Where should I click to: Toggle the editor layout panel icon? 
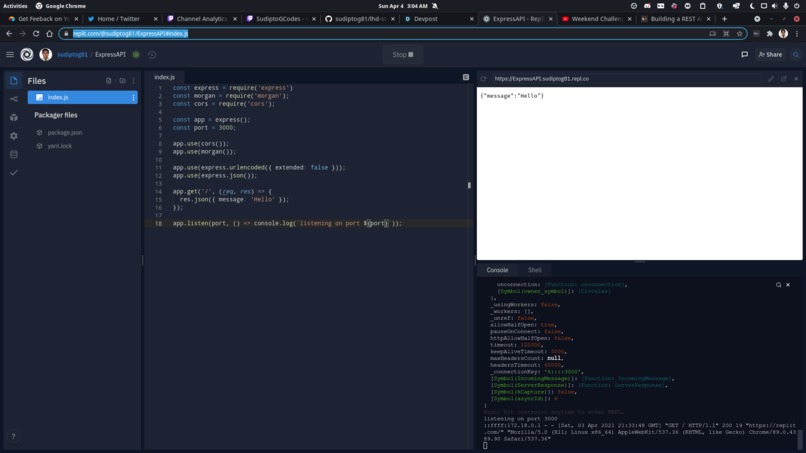[466, 77]
